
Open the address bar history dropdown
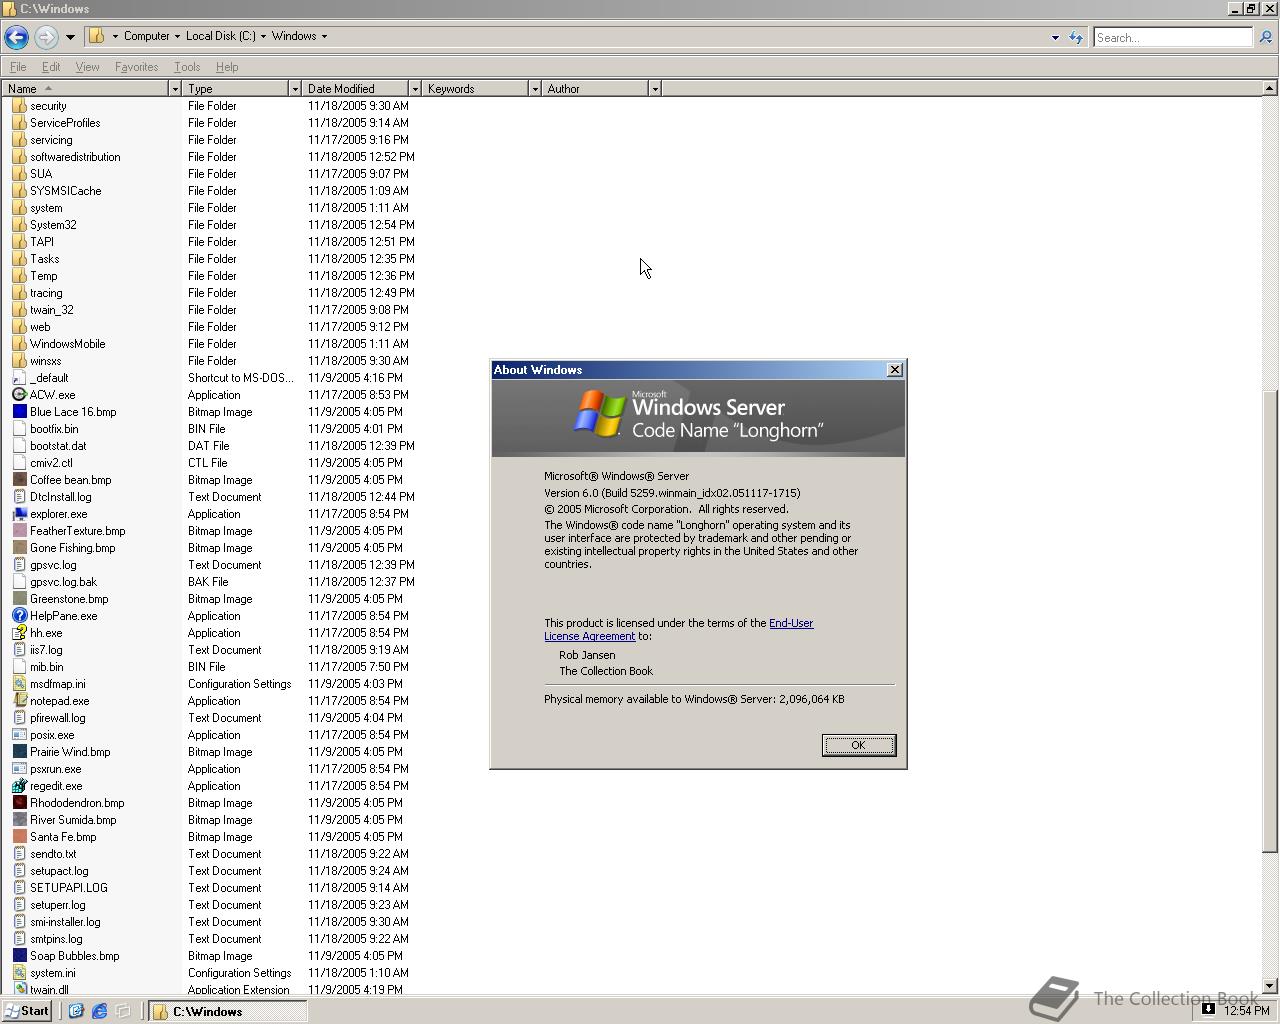[x=1055, y=38]
